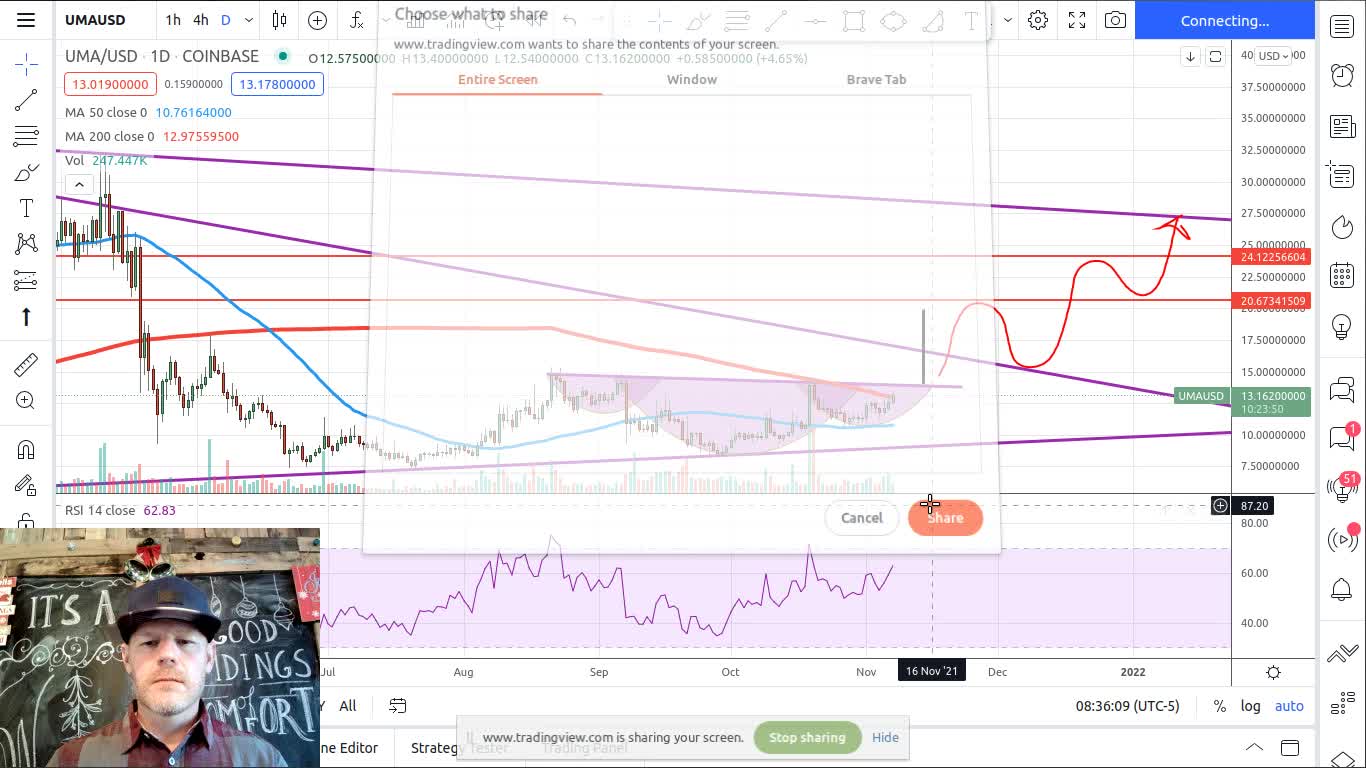The height and width of the screenshot is (768, 1366).
Task: Open the prediction and measurement tools
Action: pyautogui.click(x=26, y=280)
